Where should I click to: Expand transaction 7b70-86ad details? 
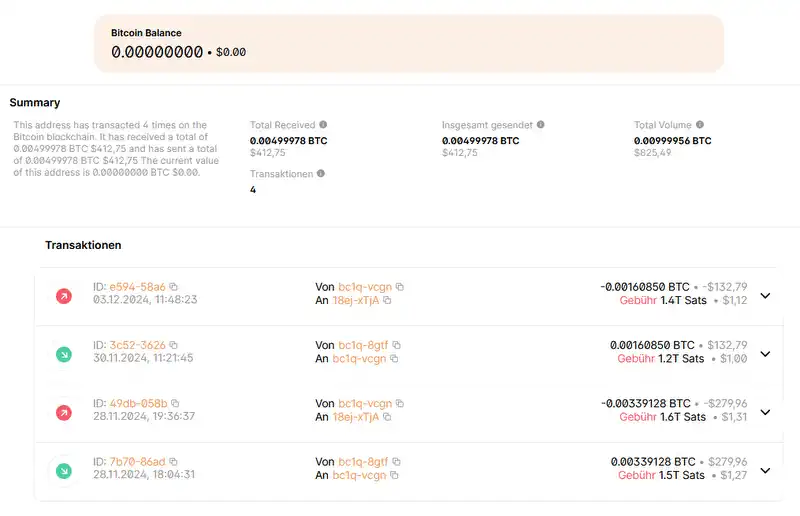pyautogui.click(x=765, y=470)
